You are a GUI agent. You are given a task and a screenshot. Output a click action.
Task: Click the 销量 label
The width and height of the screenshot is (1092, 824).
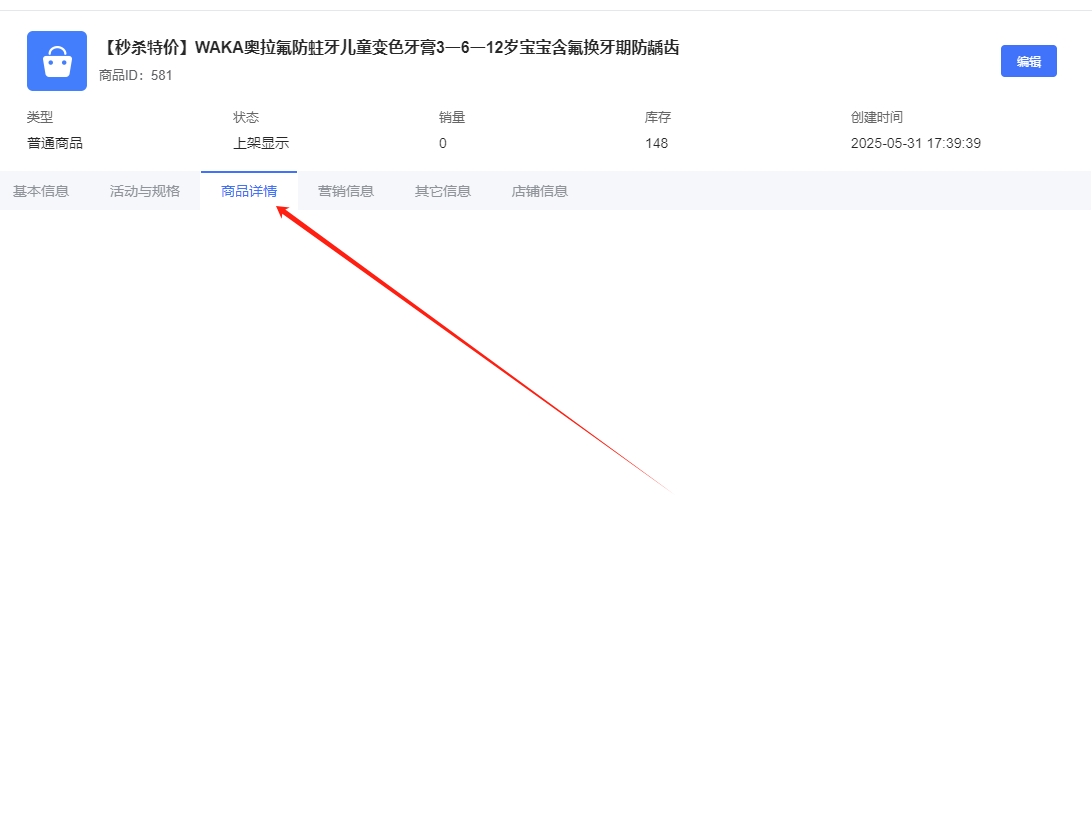click(452, 117)
